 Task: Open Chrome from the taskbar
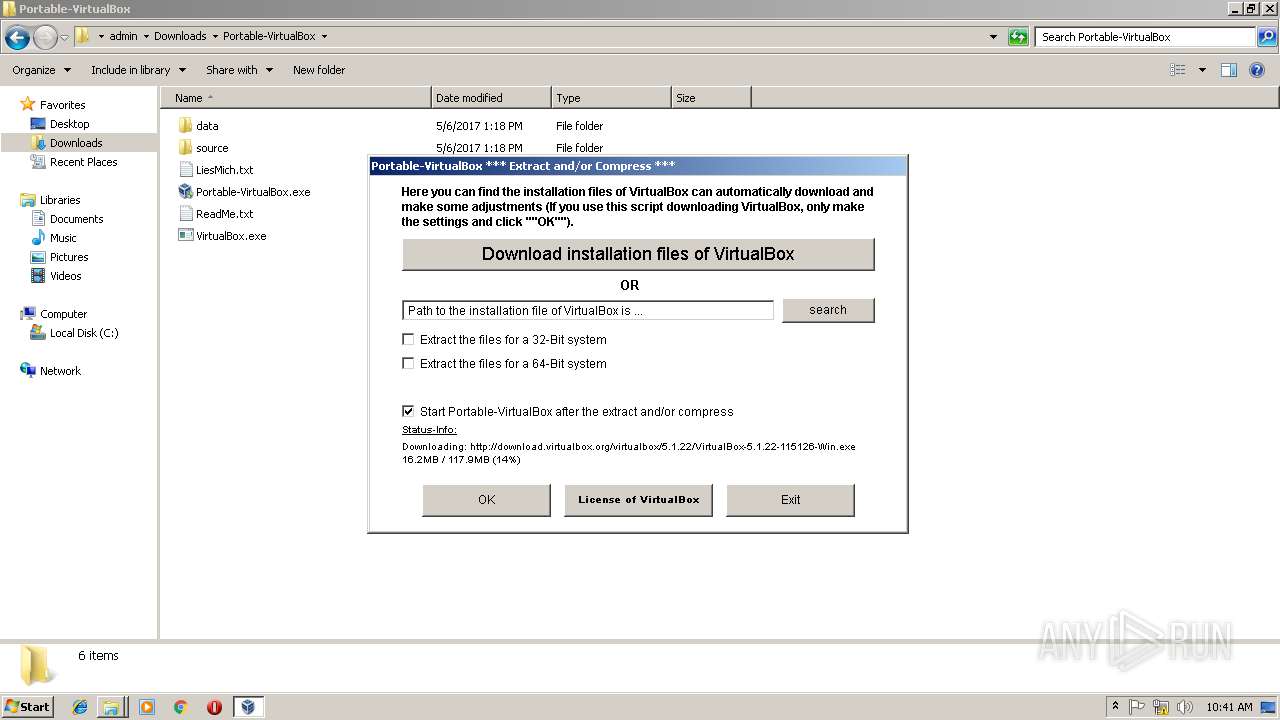(x=181, y=707)
